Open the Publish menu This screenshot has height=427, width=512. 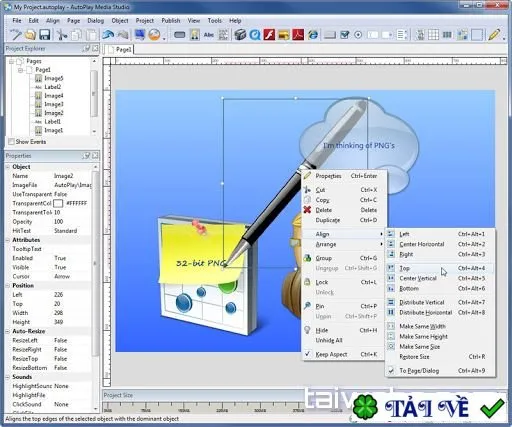pyautogui.click(x=171, y=21)
